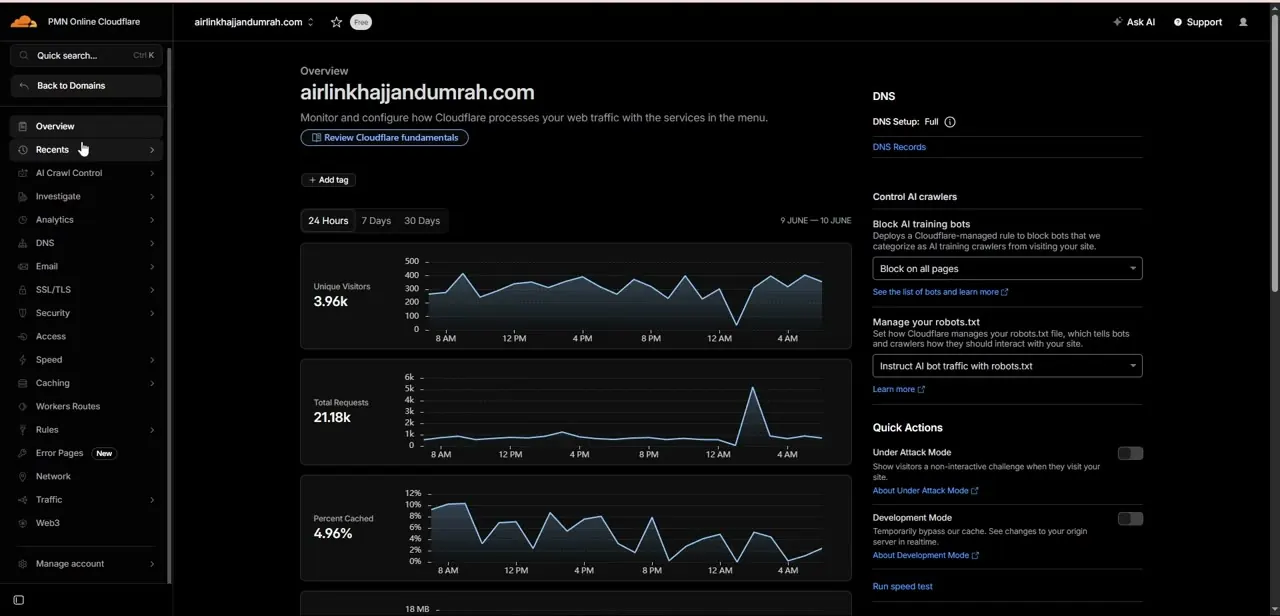Click the Free plan badge

(x=361, y=22)
